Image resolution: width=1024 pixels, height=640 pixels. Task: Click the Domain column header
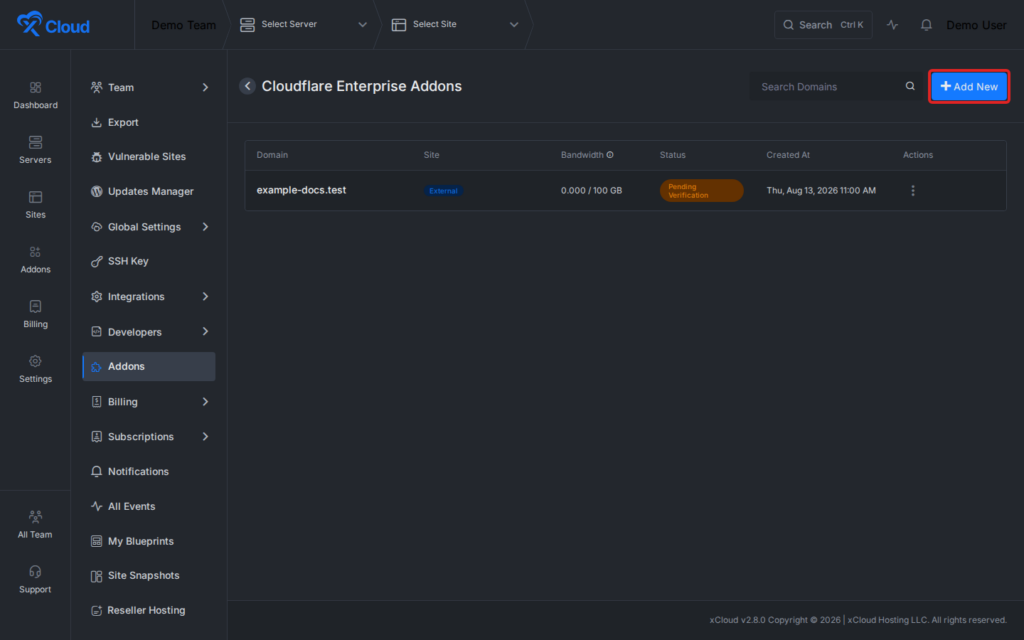[272, 155]
